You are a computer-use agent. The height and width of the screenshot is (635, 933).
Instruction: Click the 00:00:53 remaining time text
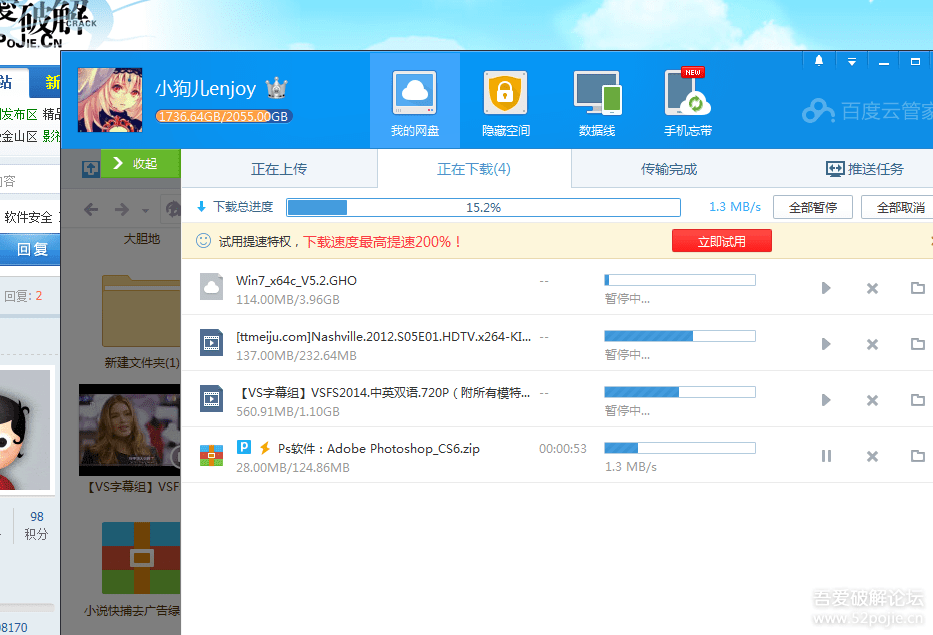(563, 449)
